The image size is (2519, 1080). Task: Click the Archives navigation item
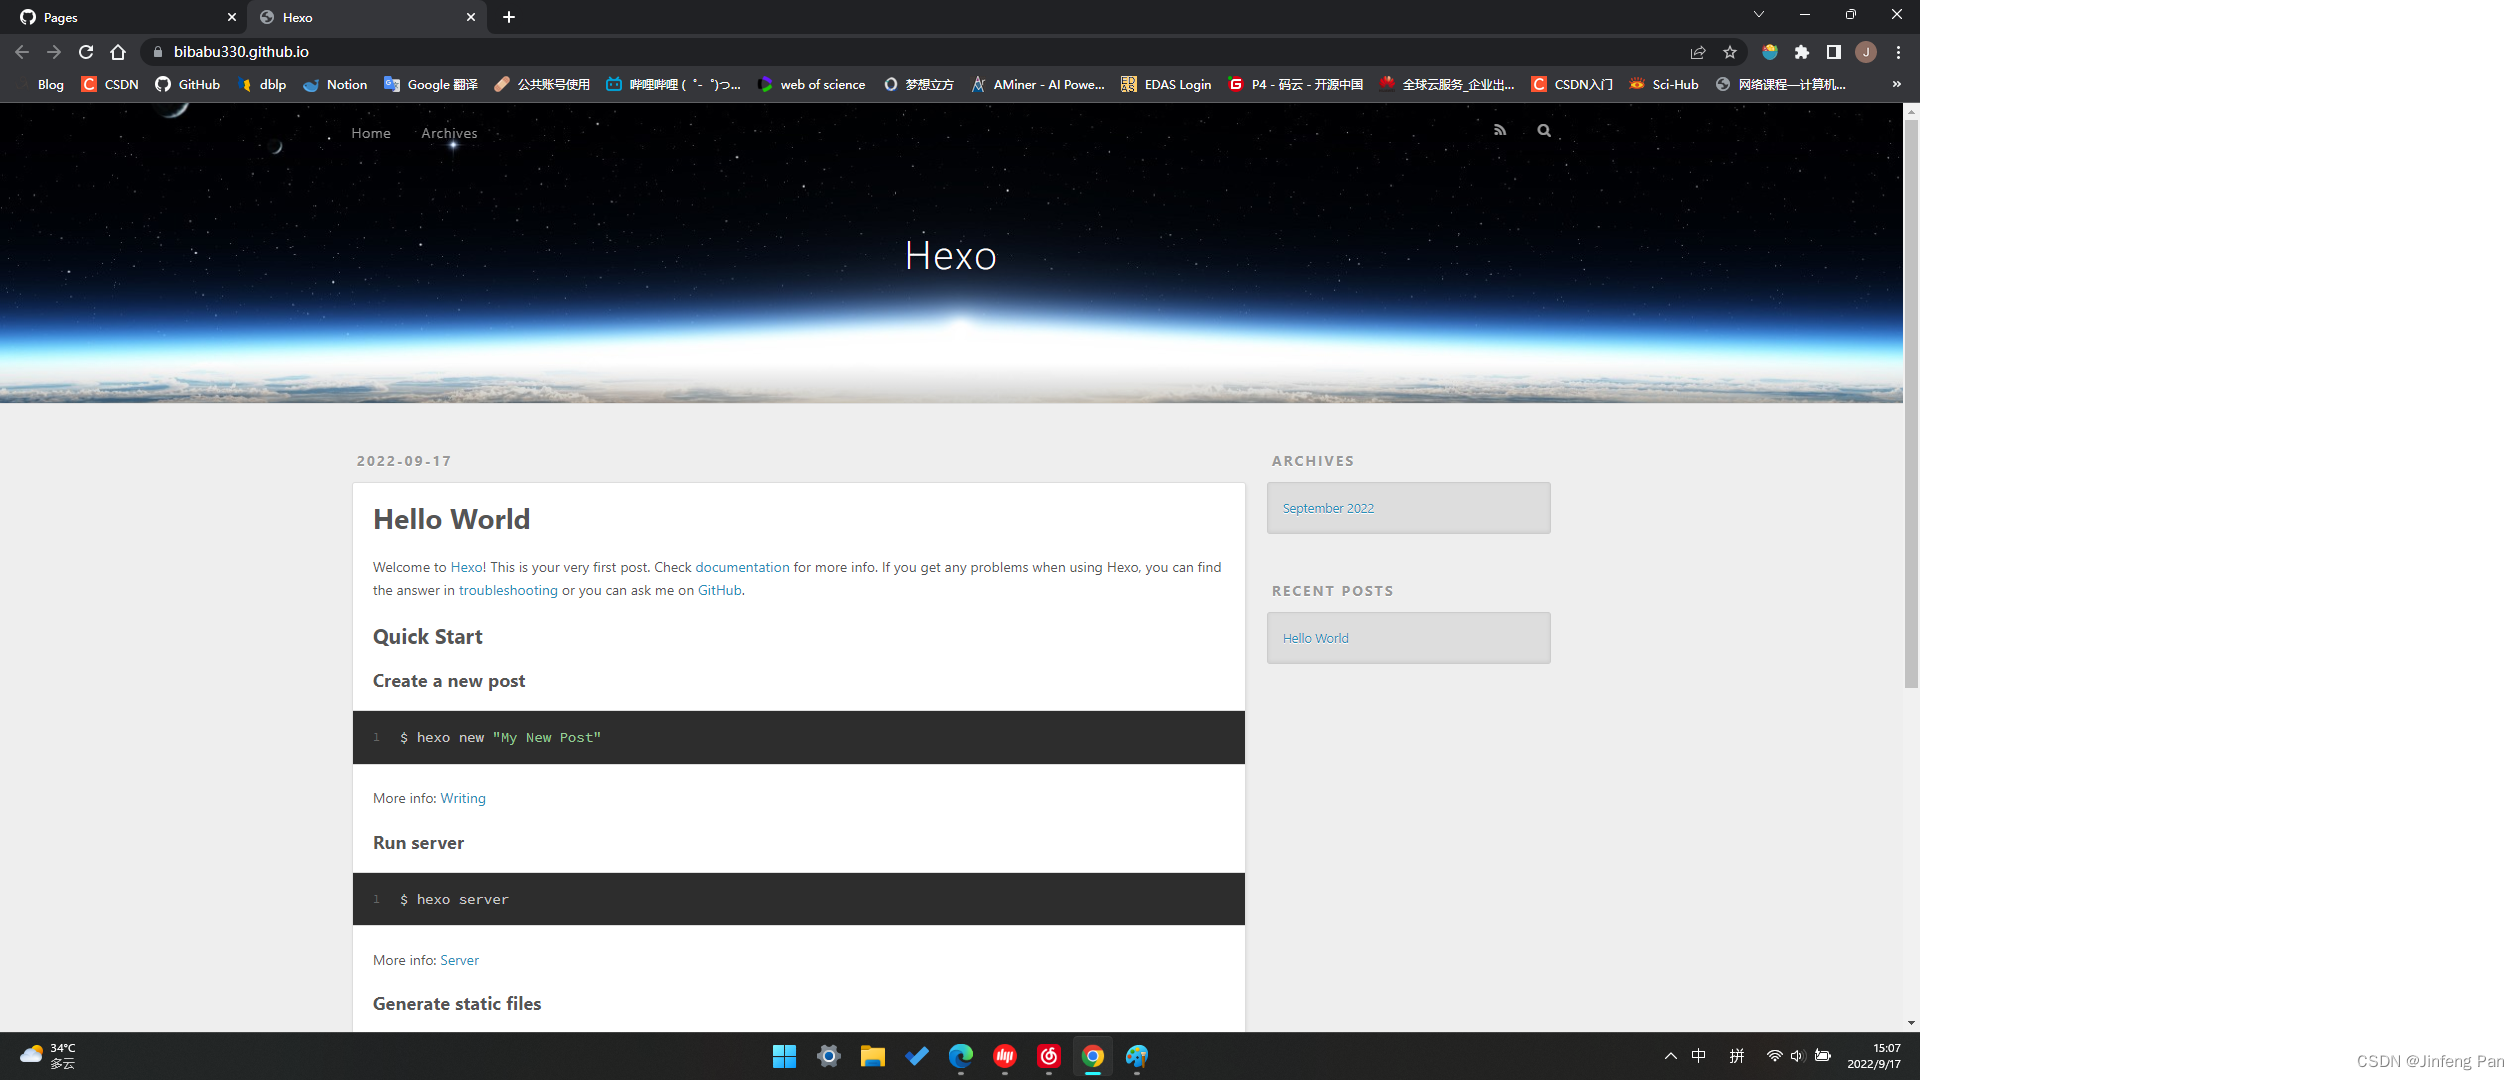pos(449,133)
